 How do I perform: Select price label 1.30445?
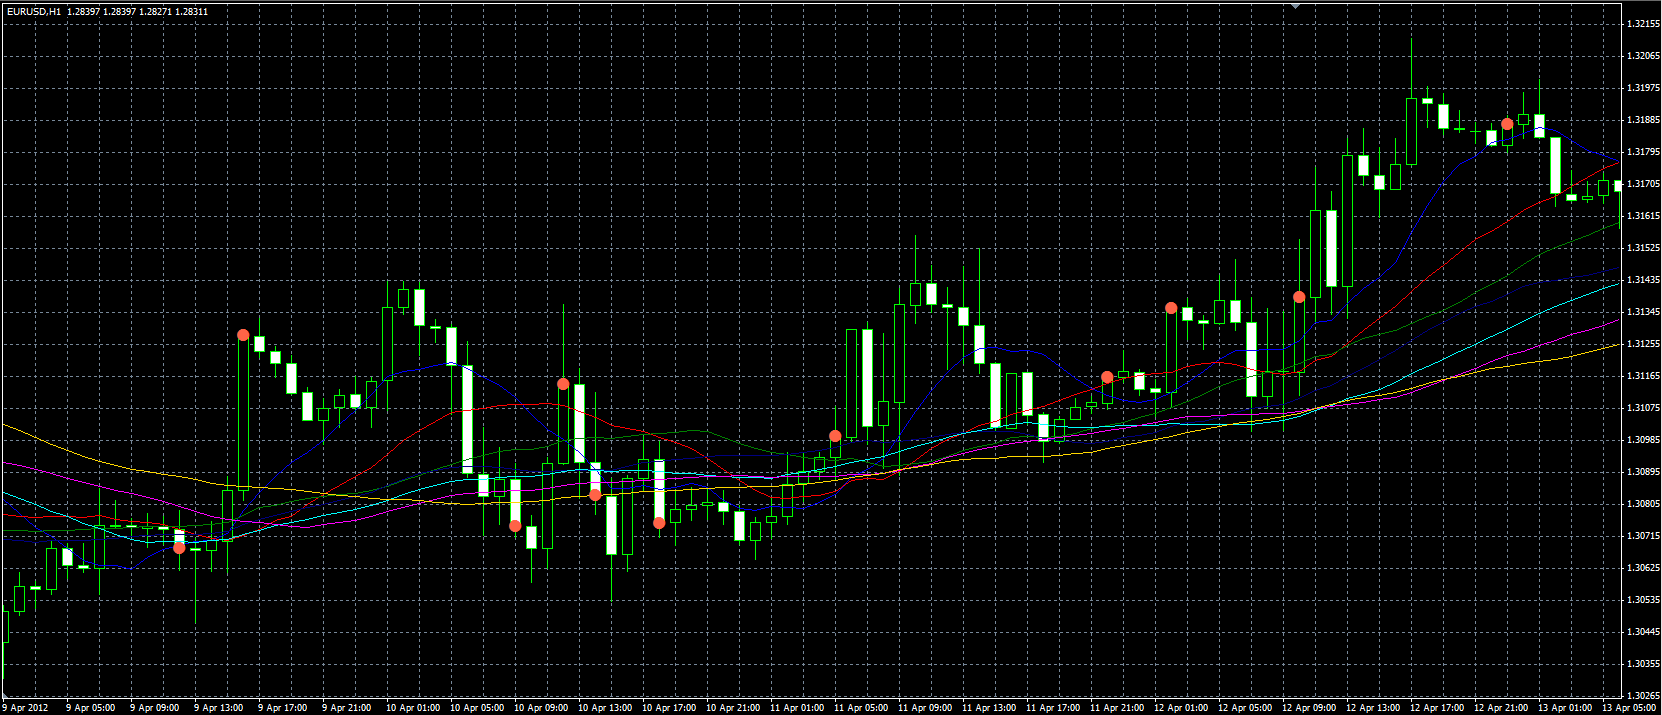(1643, 632)
